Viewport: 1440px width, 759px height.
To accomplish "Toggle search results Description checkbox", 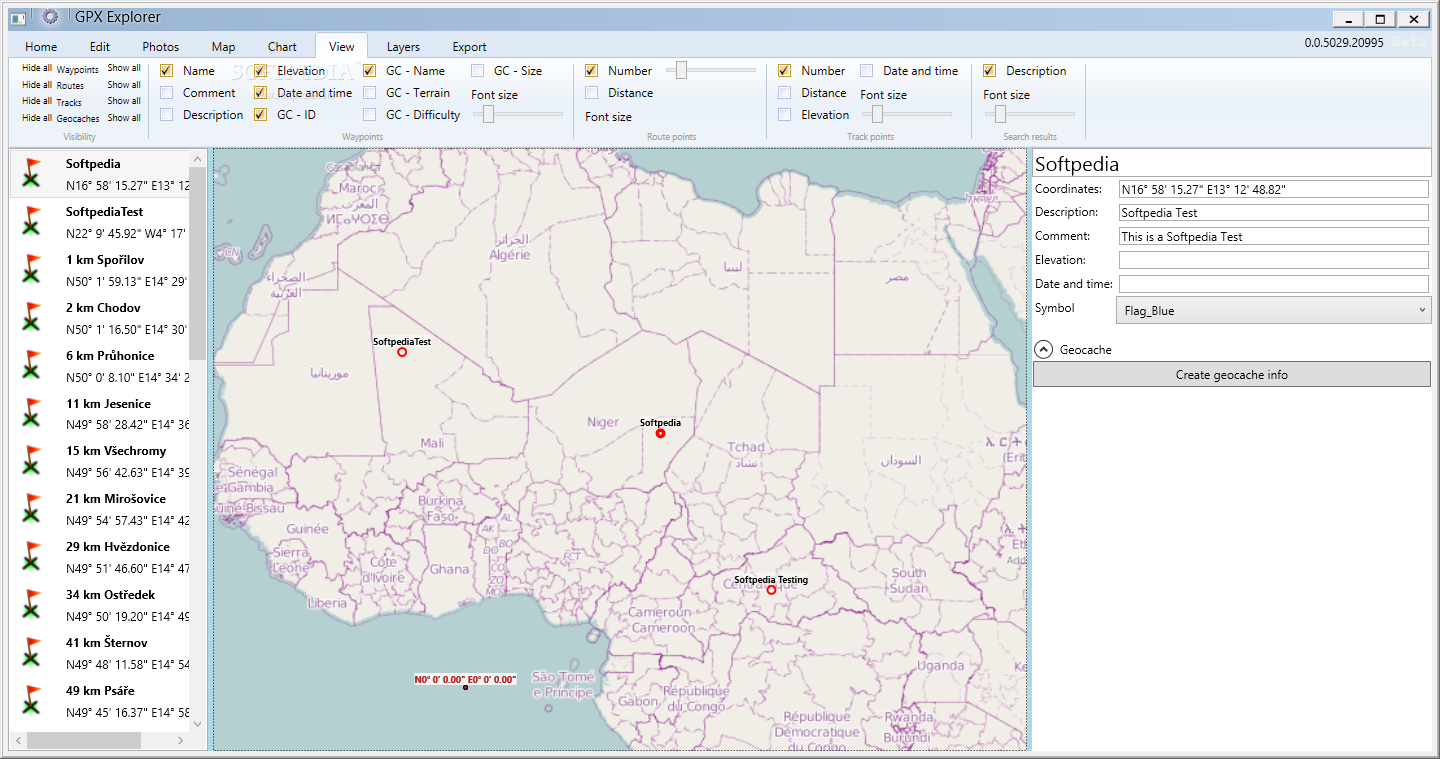I will pyautogui.click(x=990, y=71).
